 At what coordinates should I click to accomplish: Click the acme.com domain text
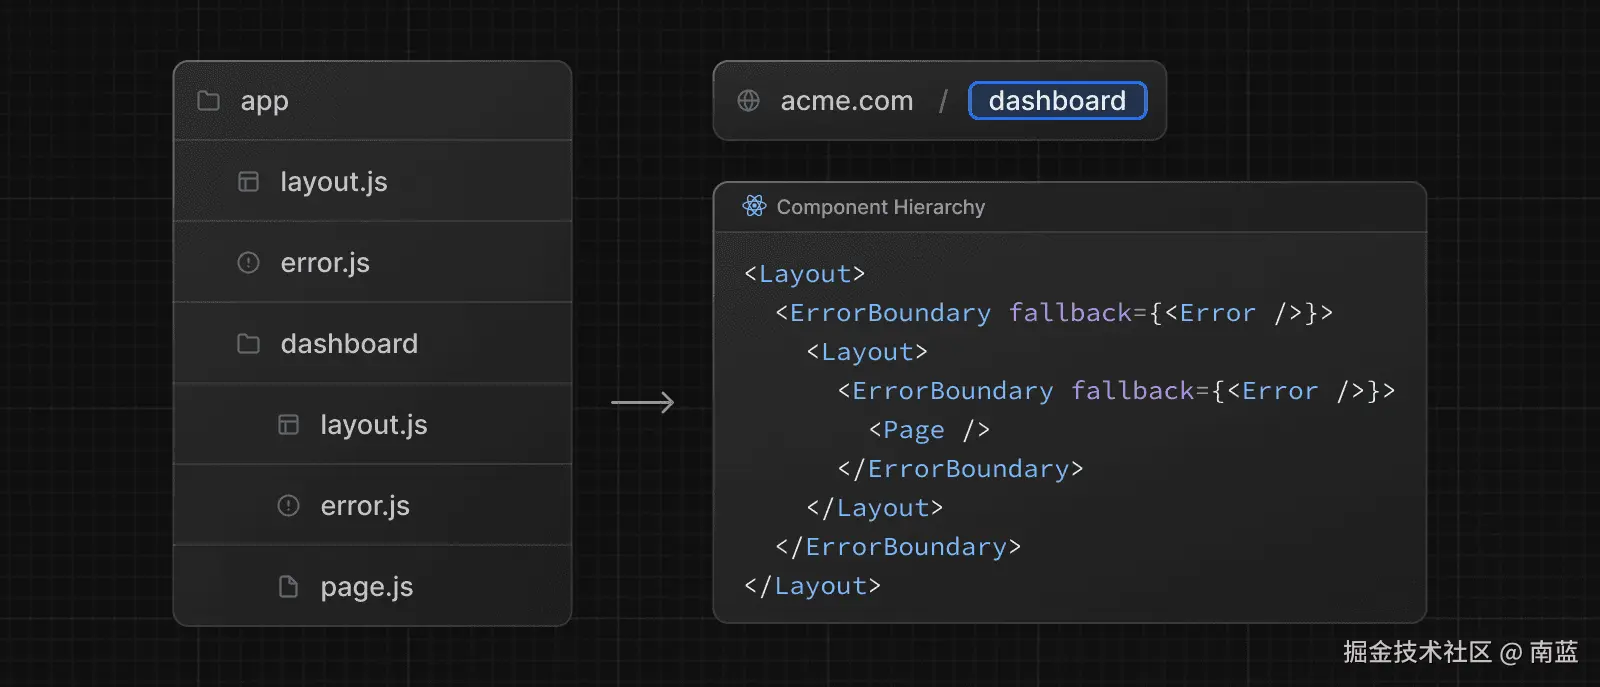pyautogui.click(x=846, y=101)
